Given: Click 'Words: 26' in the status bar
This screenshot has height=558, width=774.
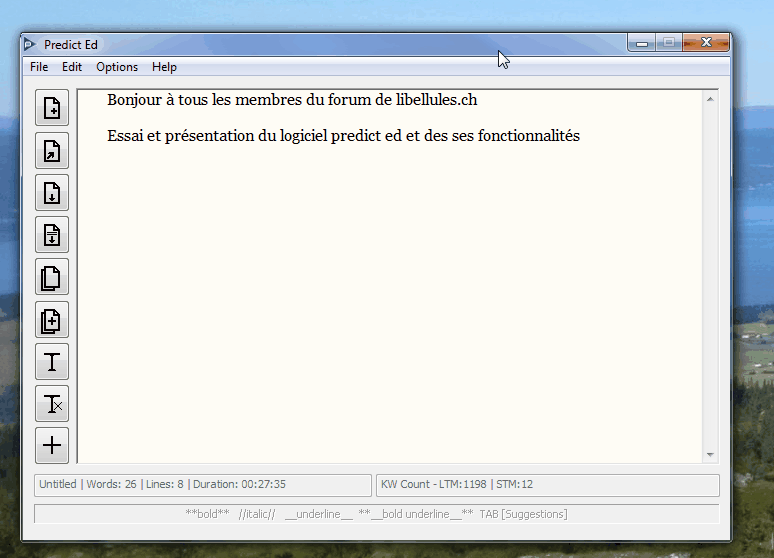Looking at the screenshot, I should click(112, 484).
